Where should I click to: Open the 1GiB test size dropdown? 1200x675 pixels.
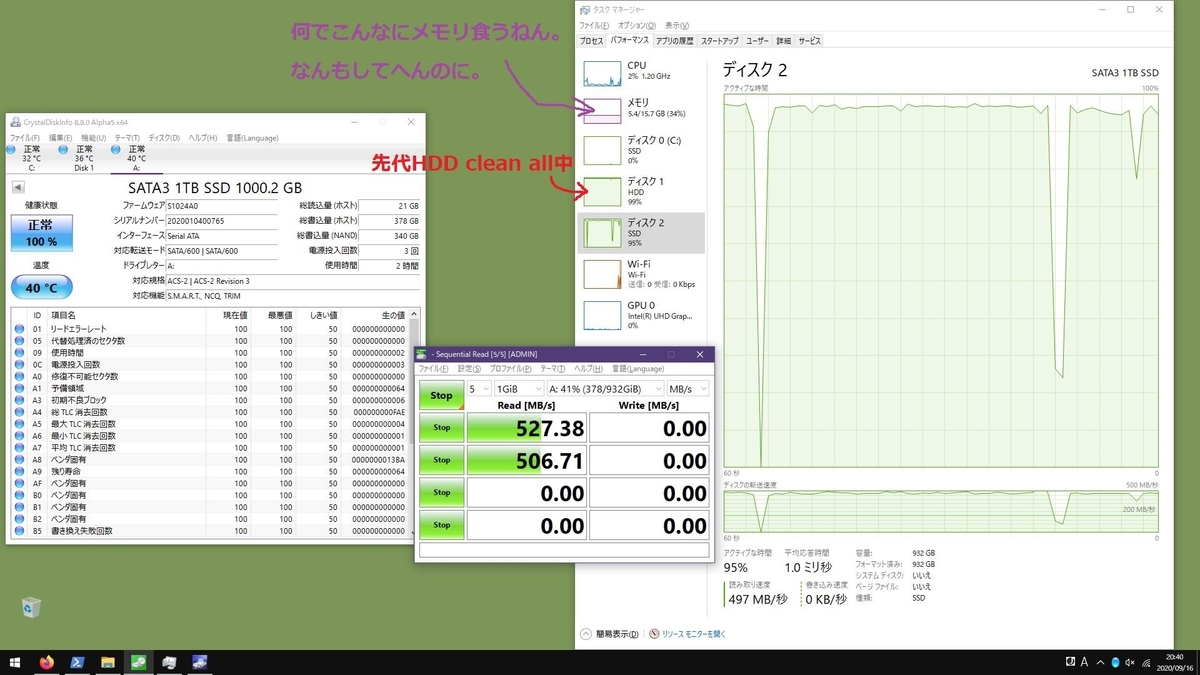tap(519, 388)
